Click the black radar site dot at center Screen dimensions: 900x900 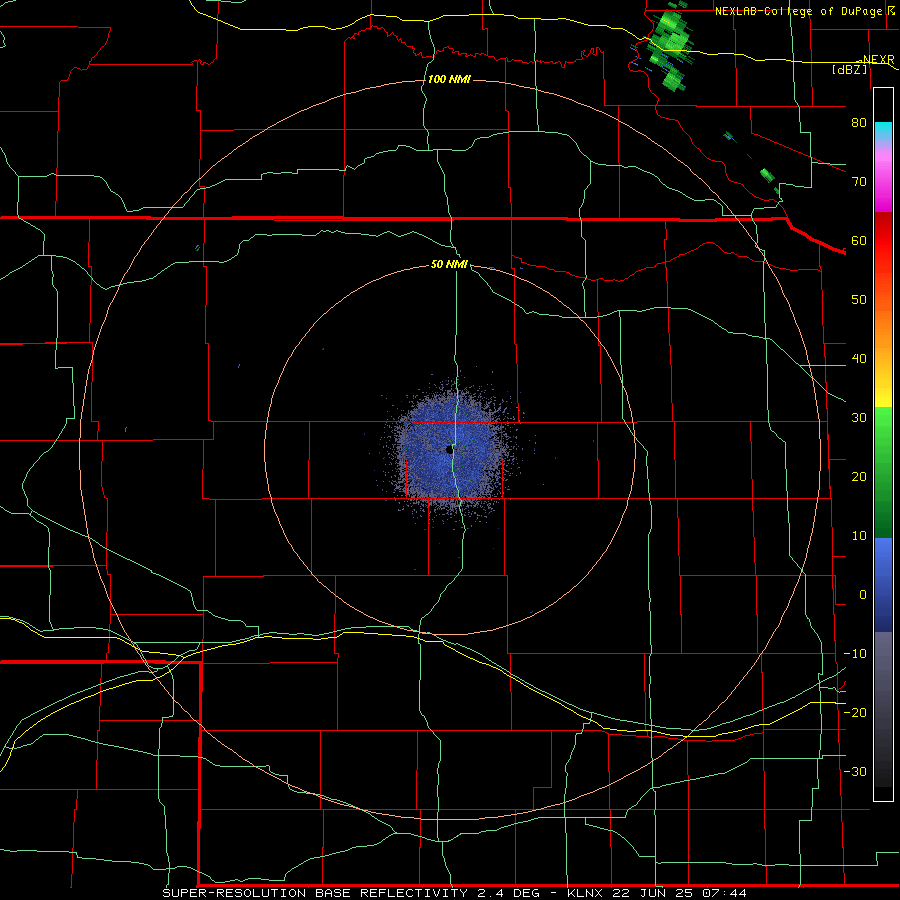449,450
